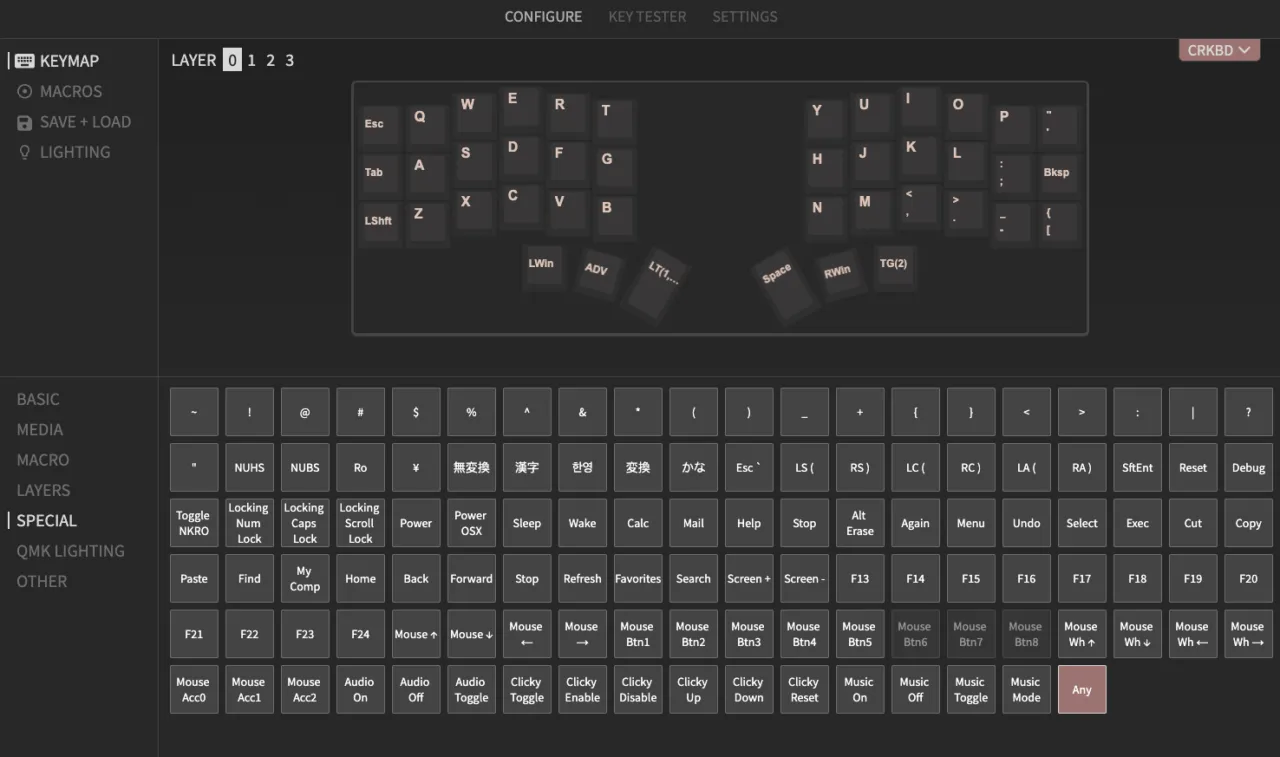Click the Save + Load disk icon
Viewport: 1280px width, 757px height.
pos(23,121)
